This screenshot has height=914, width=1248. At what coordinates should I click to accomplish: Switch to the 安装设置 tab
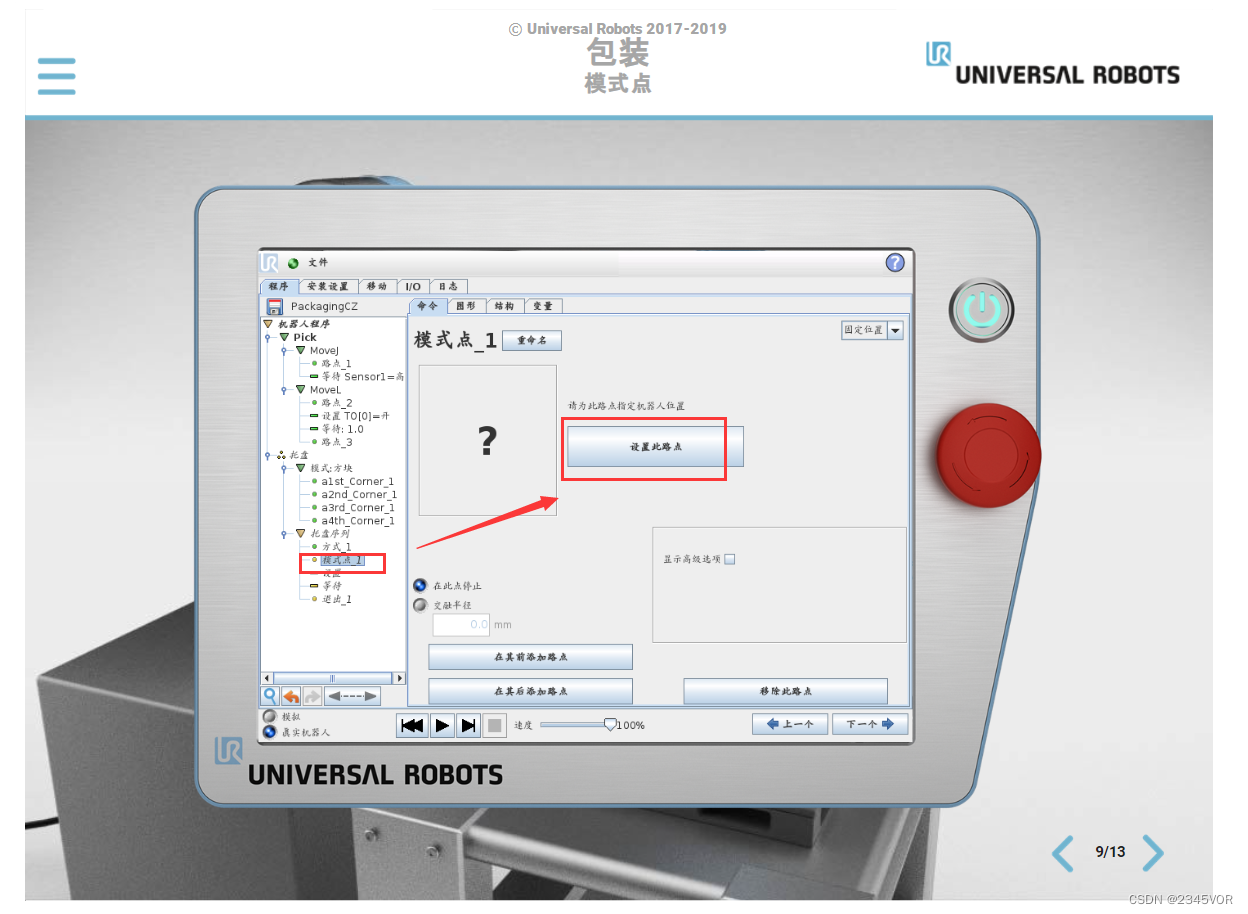[328, 286]
